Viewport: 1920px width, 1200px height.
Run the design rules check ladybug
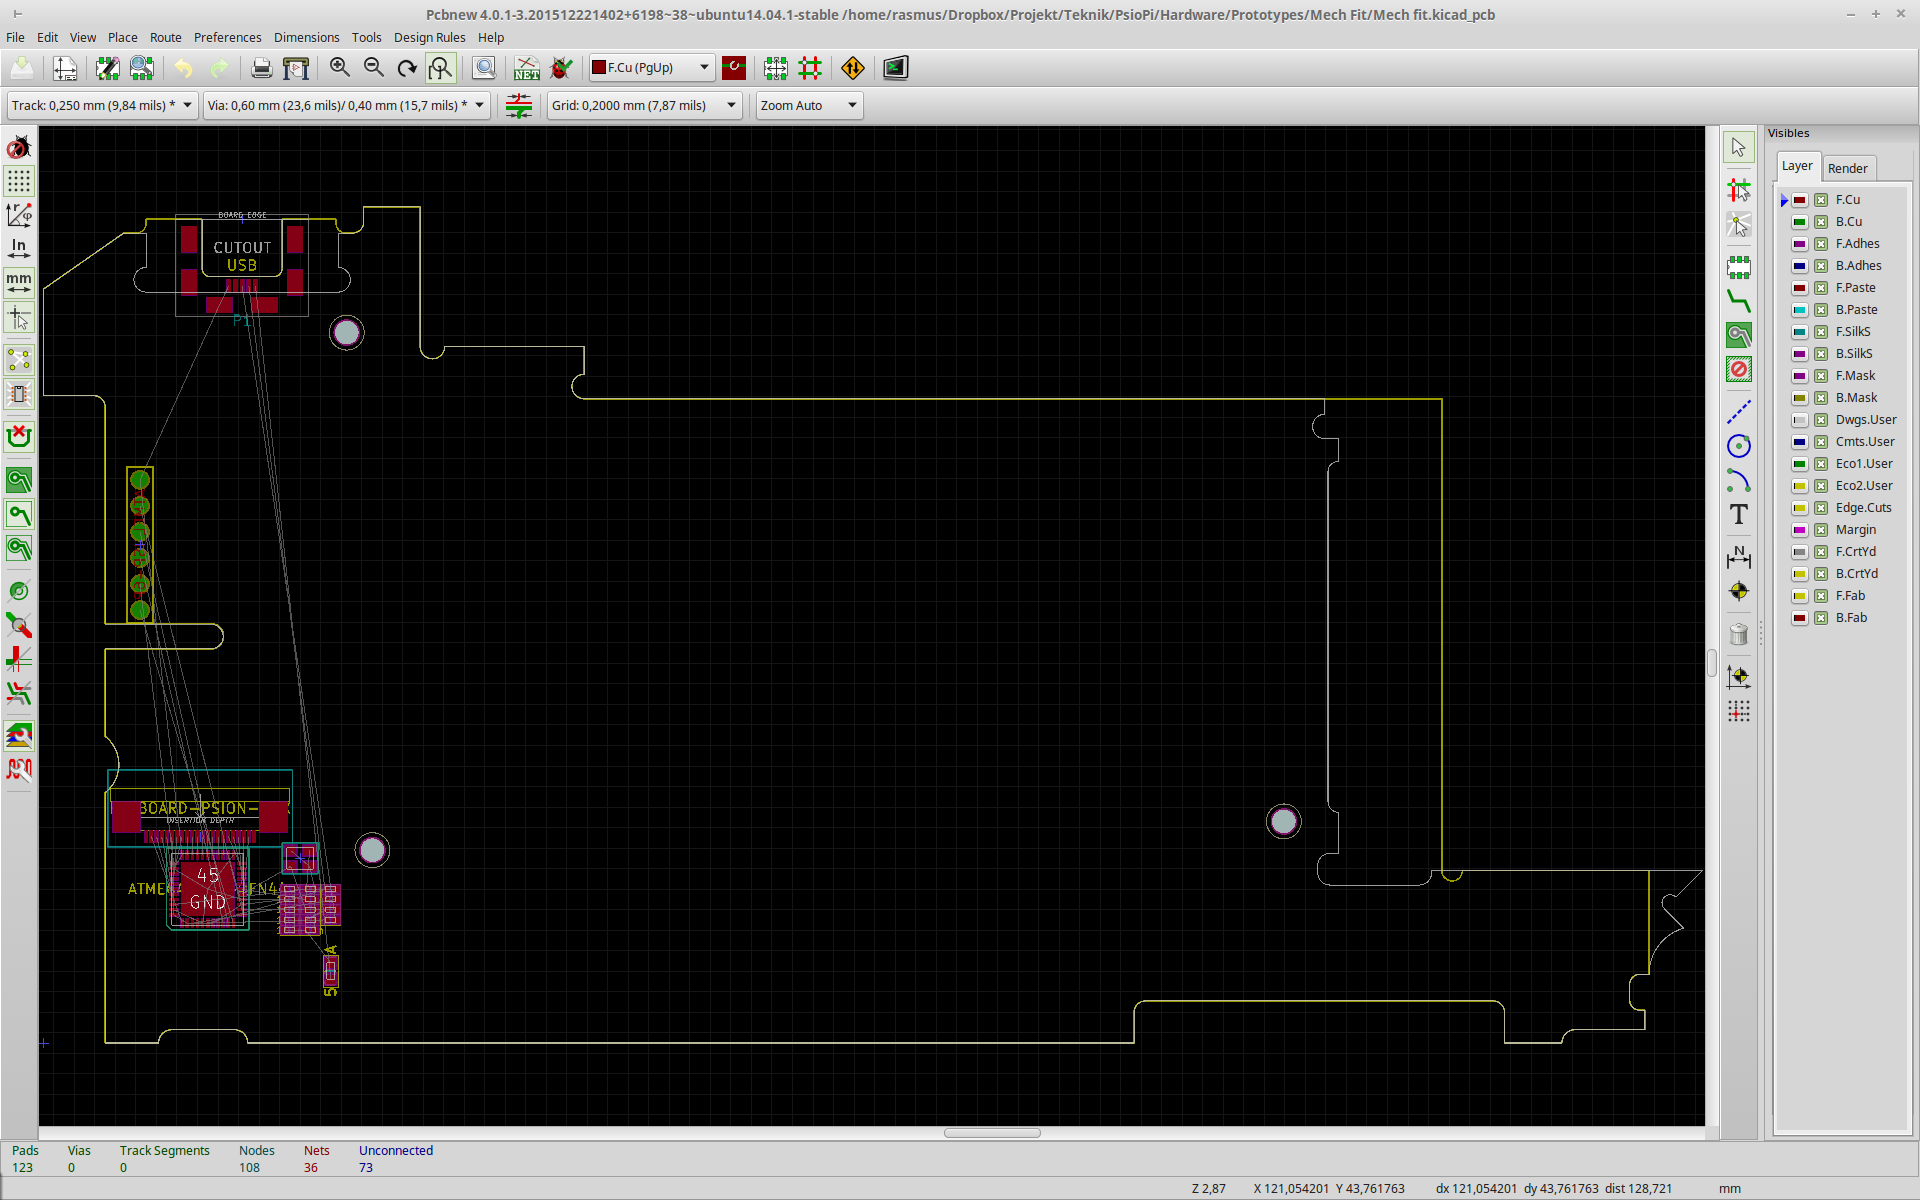click(x=561, y=68)
